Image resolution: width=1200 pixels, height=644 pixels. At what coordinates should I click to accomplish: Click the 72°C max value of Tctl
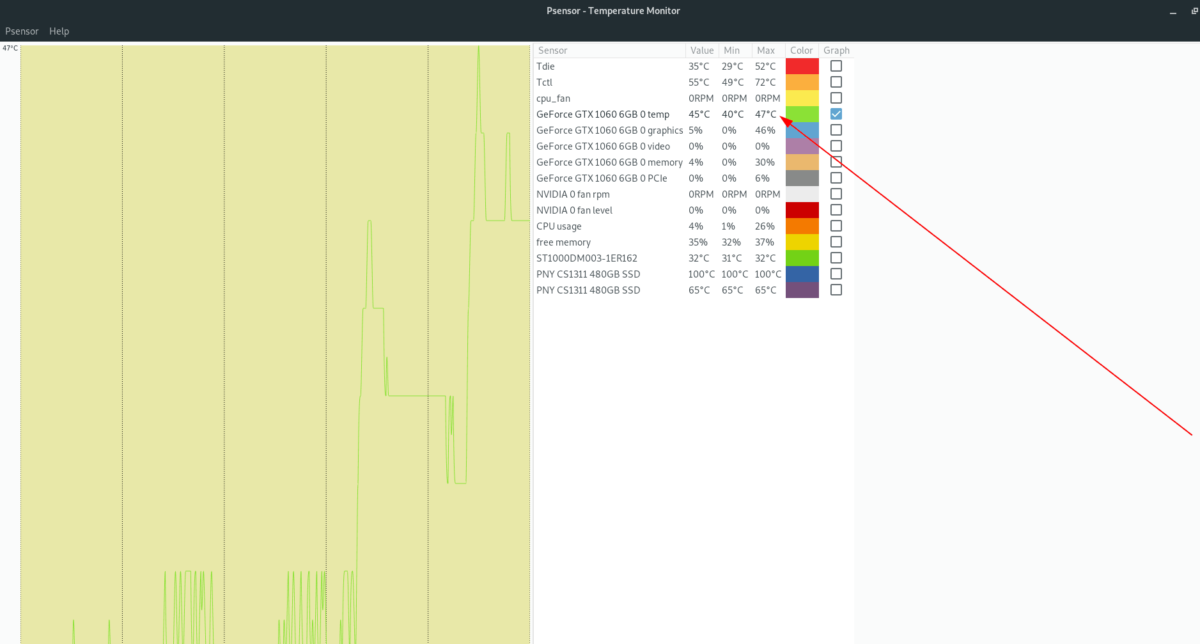(765, 82)
